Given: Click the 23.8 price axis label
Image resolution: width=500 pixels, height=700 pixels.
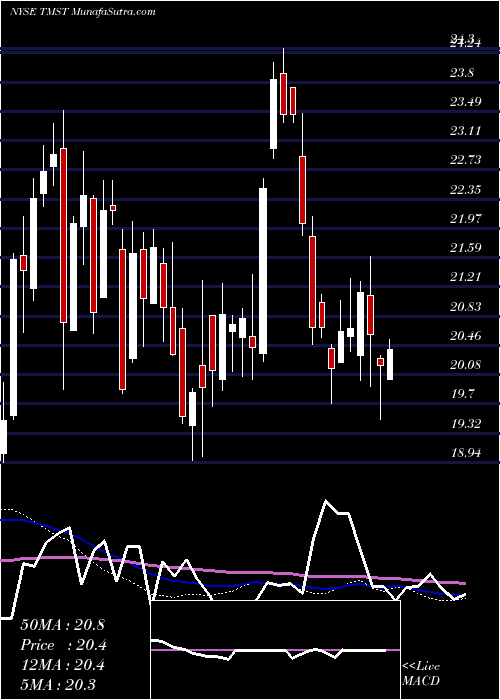Looking at the screenshot, I should pyautogui.click(x=462, y=72).
